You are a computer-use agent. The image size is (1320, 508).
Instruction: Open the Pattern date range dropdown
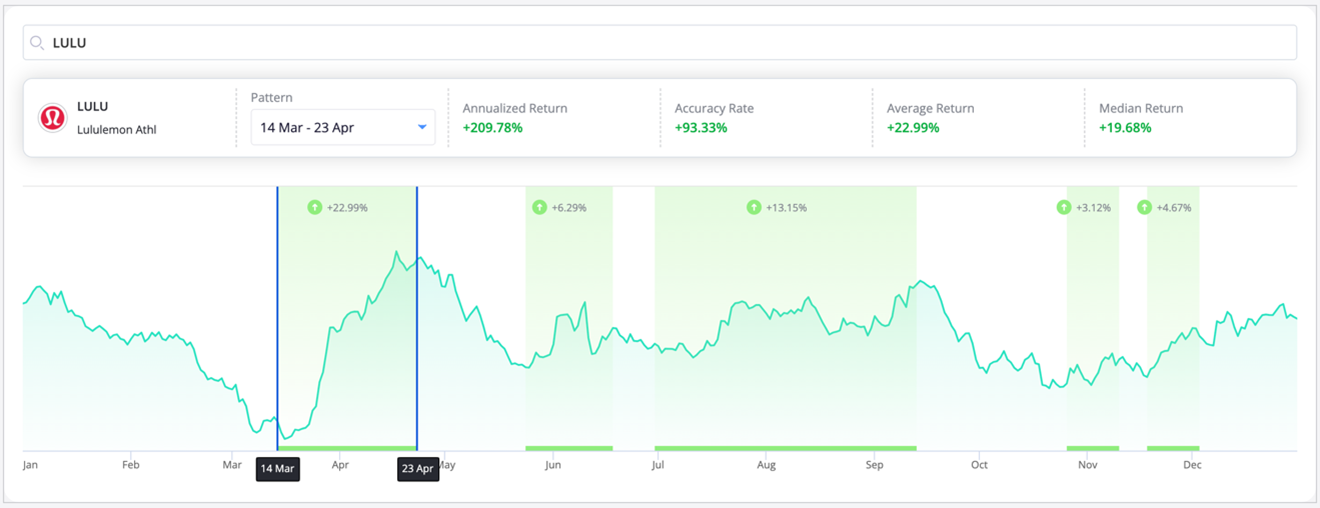coord(343,127)
